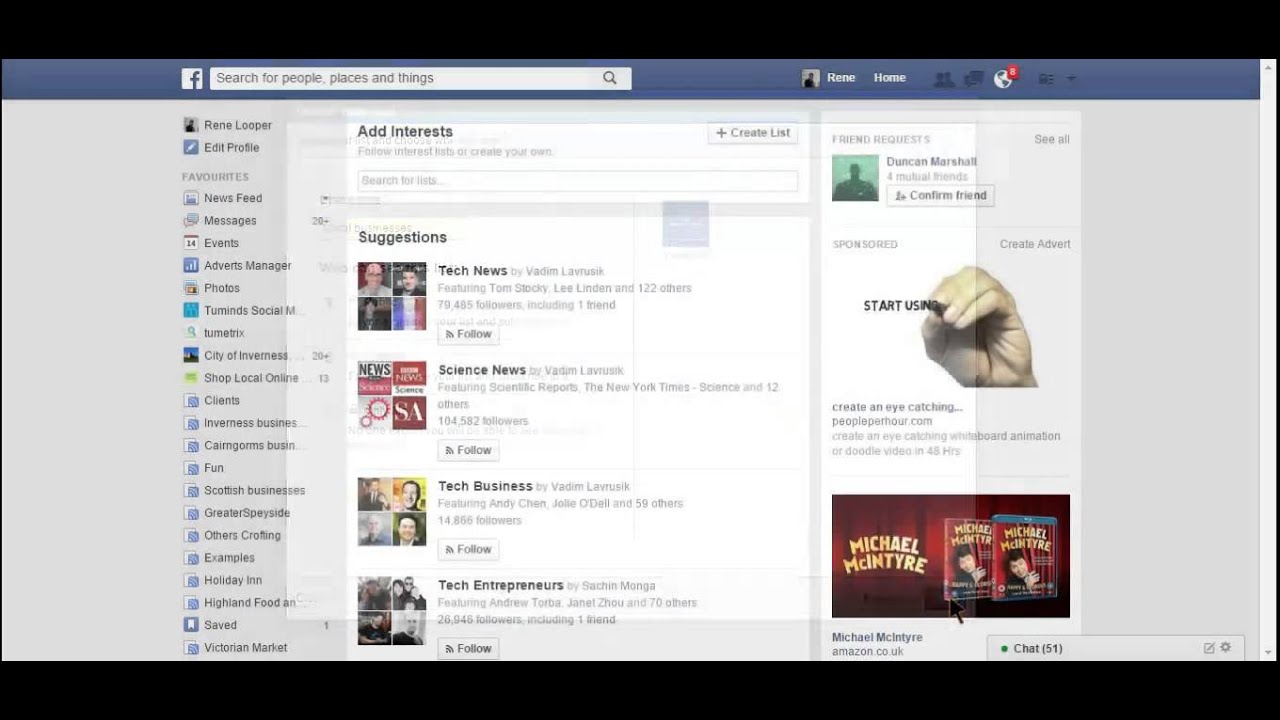Expand the account dropdown arrow in top bar

coord(1071,79)
